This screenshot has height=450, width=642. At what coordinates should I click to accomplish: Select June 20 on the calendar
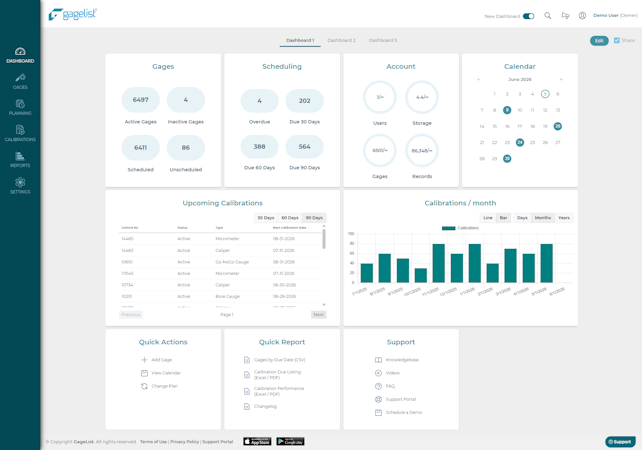click(x=558, y=126)
